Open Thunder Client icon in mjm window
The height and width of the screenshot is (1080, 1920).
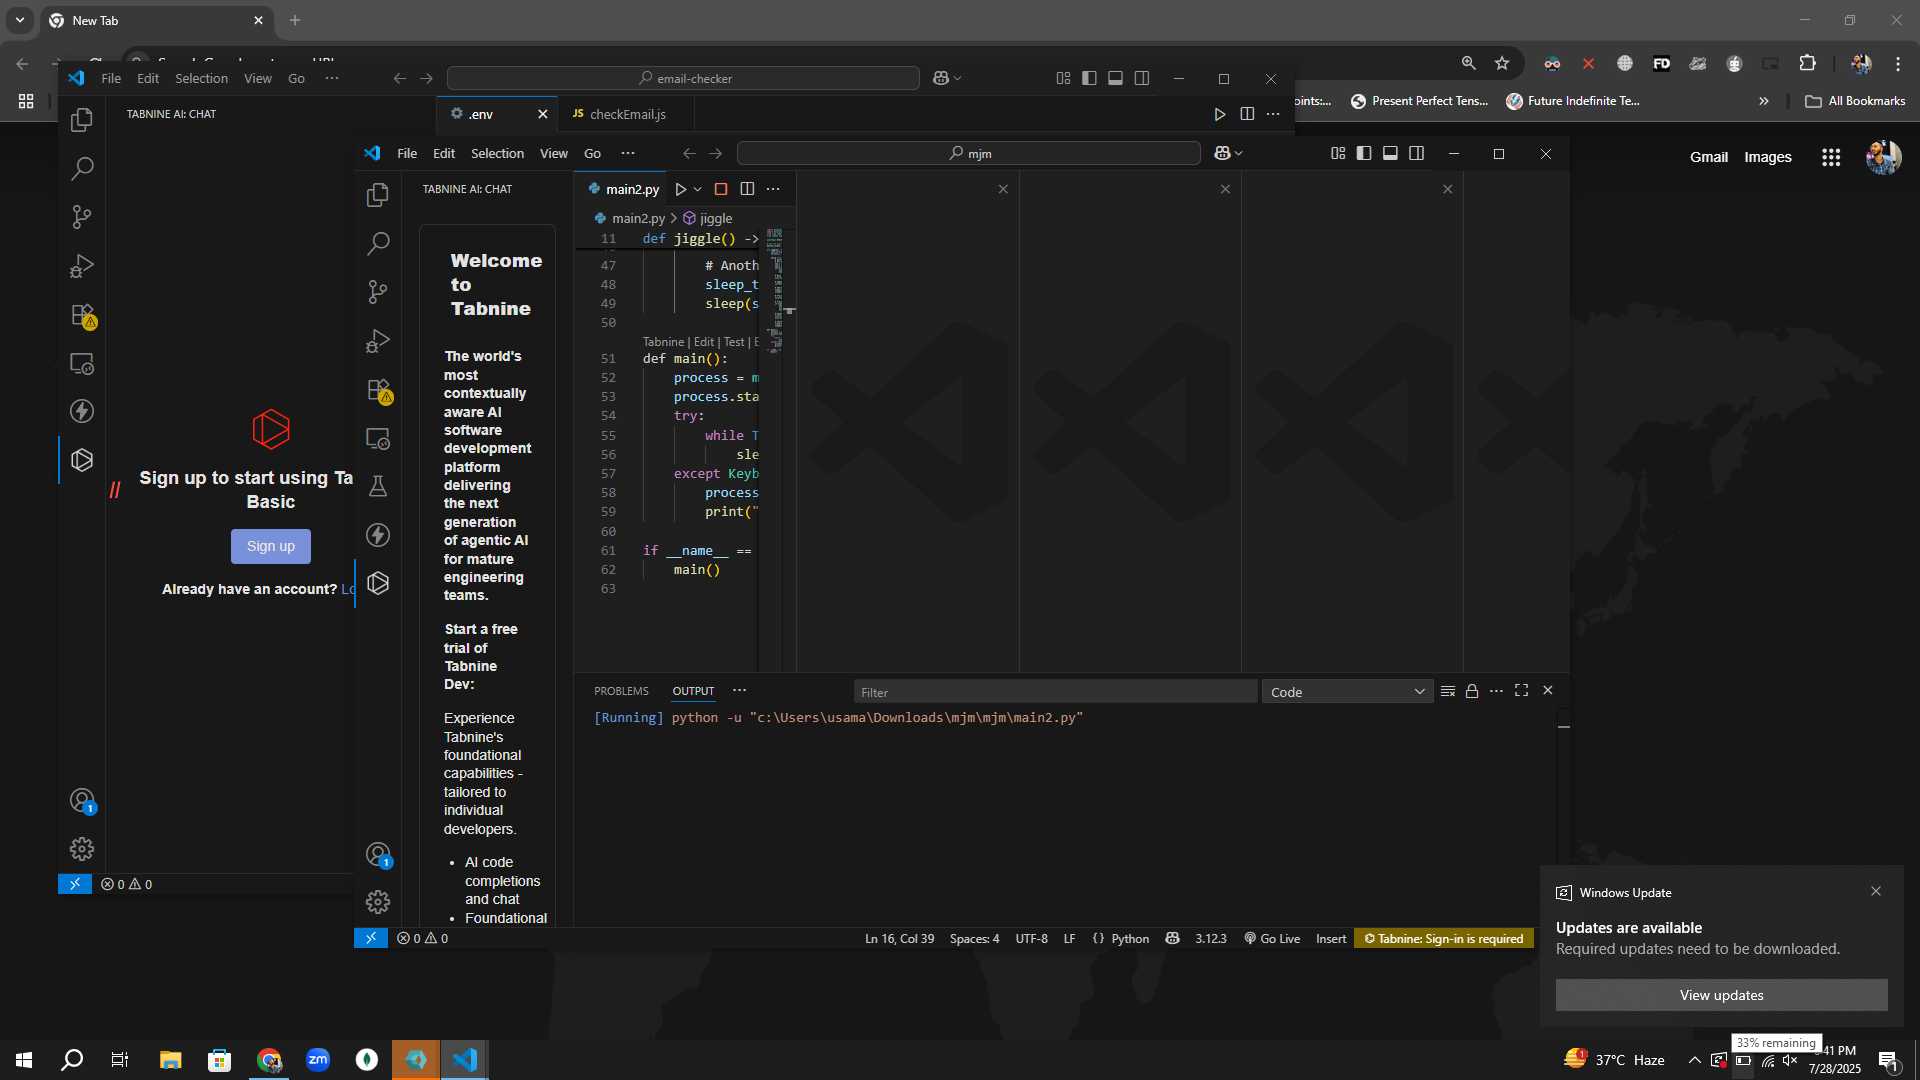(x=378, y=535)
